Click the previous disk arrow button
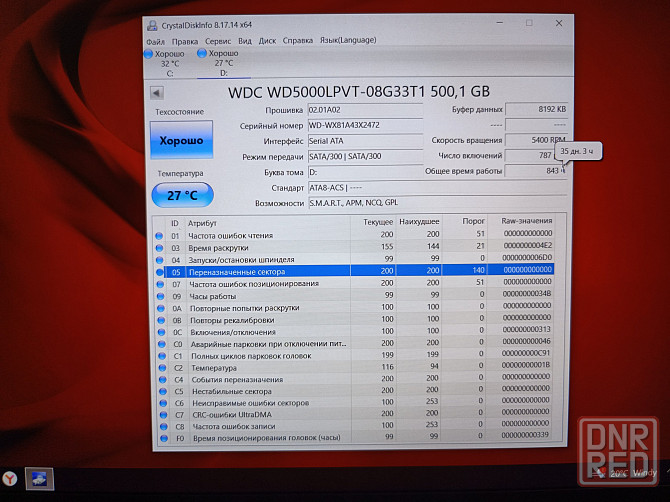The width and height of the screenshot is (670, 502). point(157,93)
